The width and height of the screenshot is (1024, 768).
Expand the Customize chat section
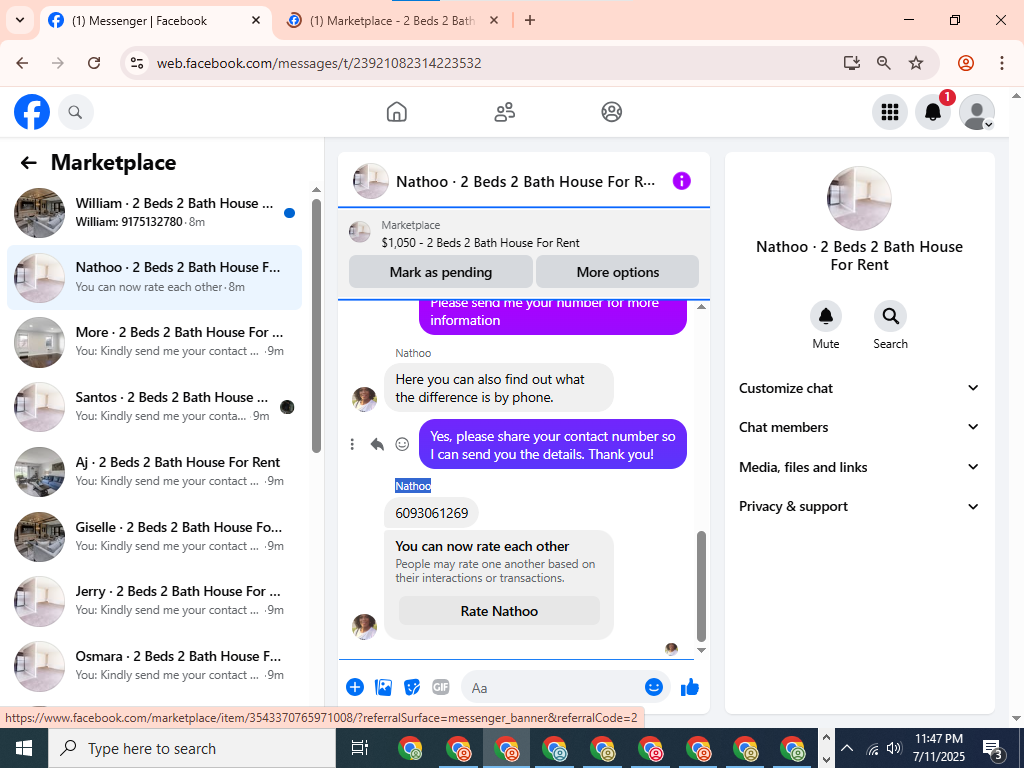(859, 388)
